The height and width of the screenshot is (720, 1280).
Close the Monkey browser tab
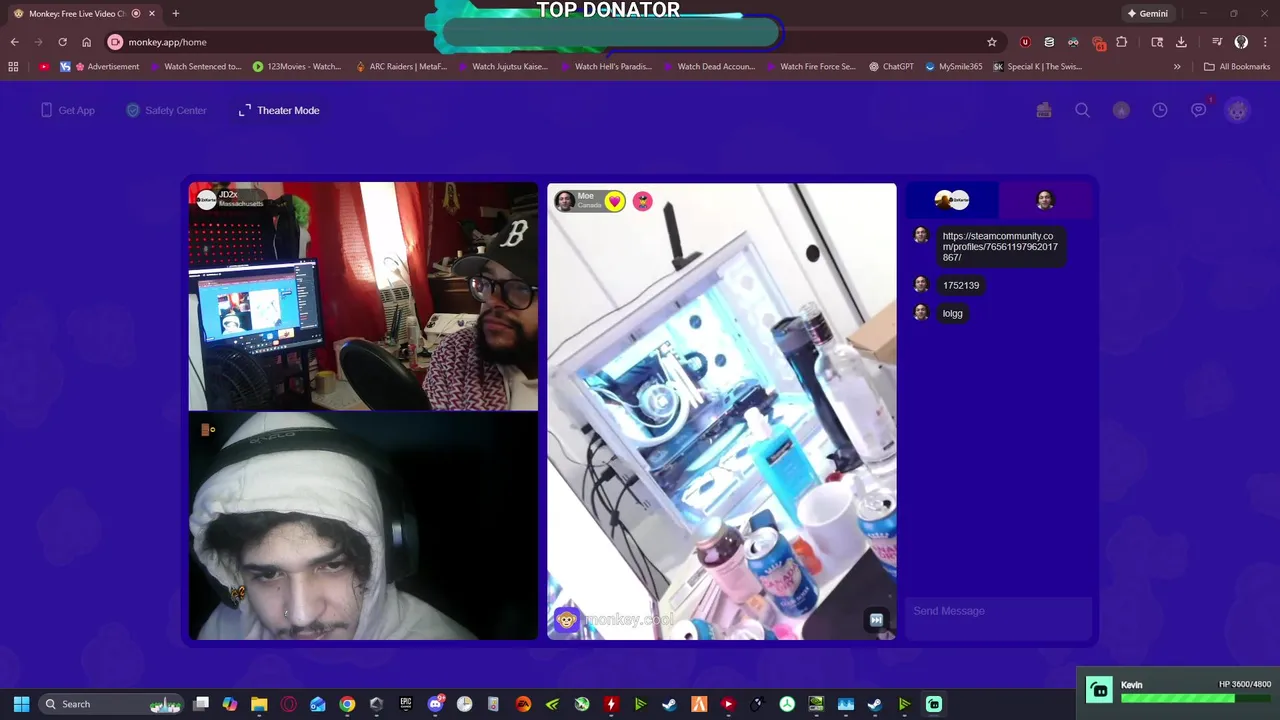click(x=151, y=13)
